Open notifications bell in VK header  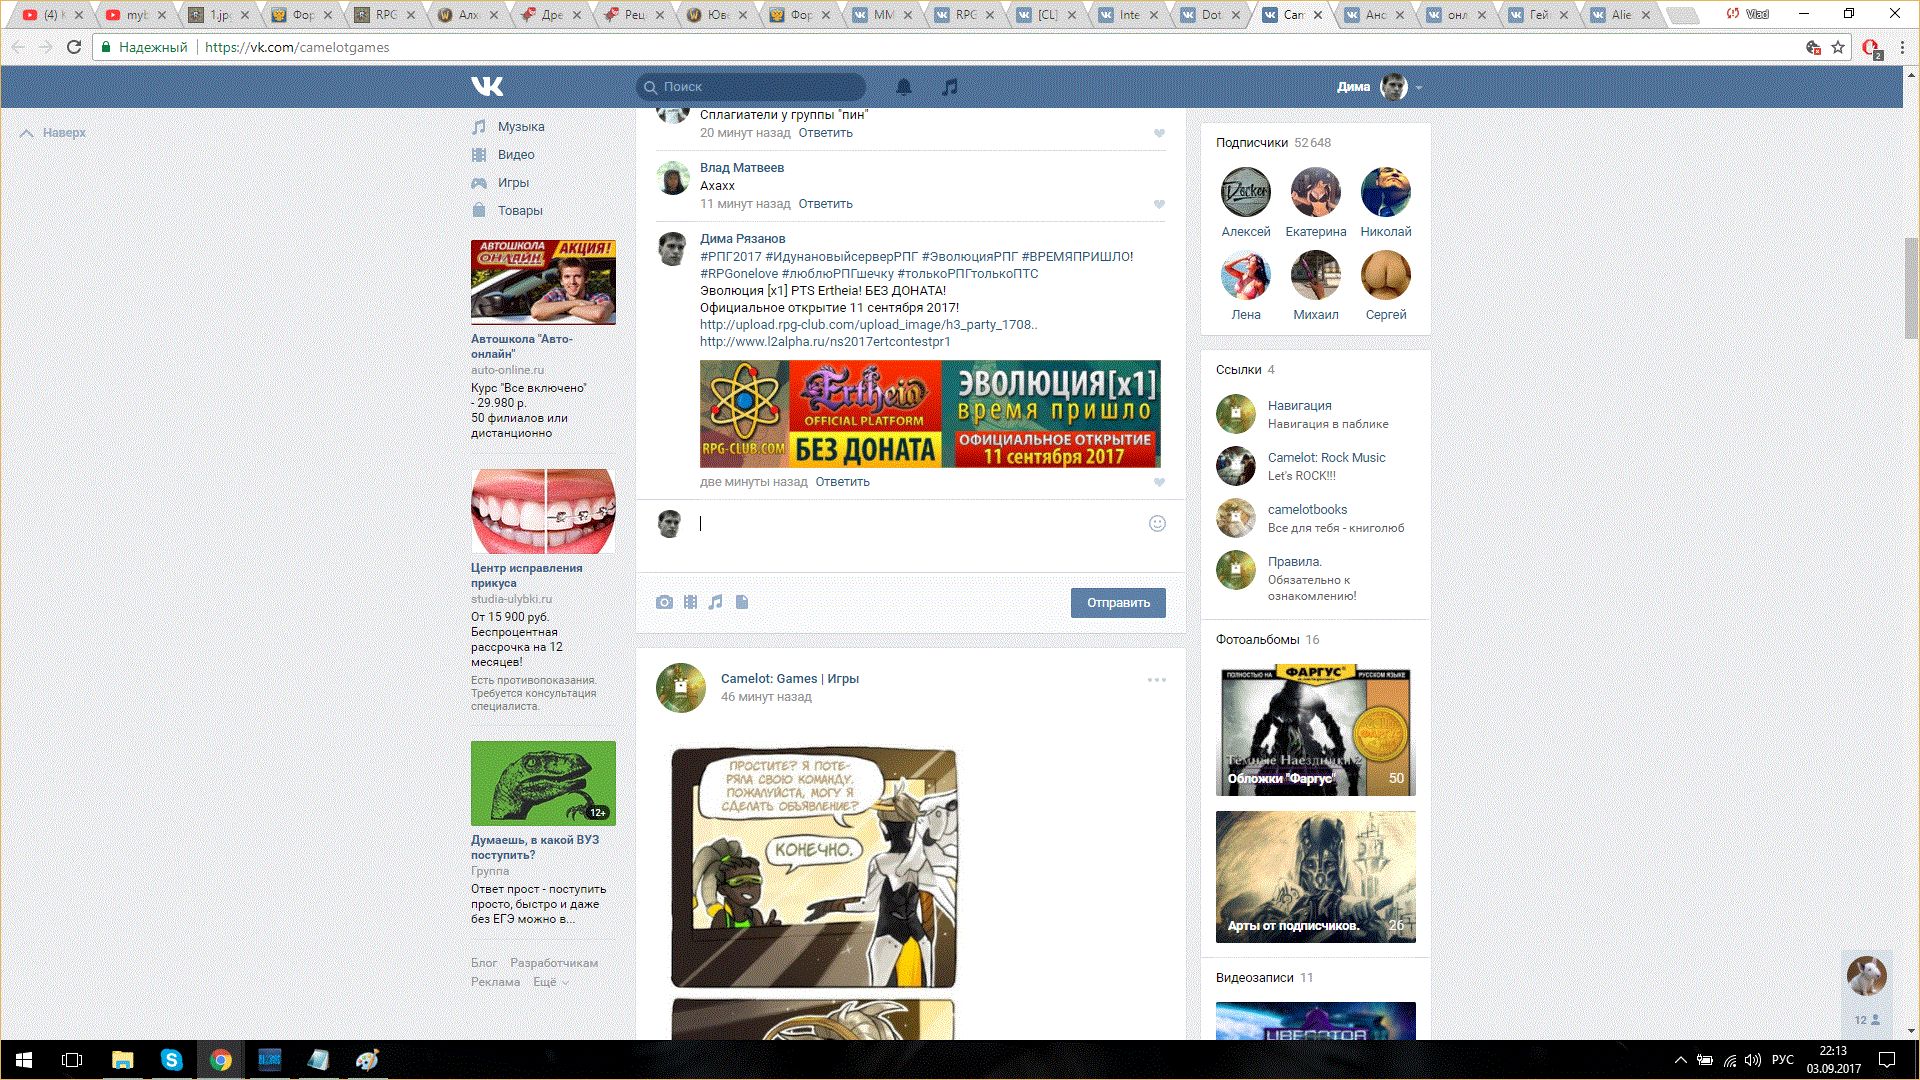coord(904,87)
